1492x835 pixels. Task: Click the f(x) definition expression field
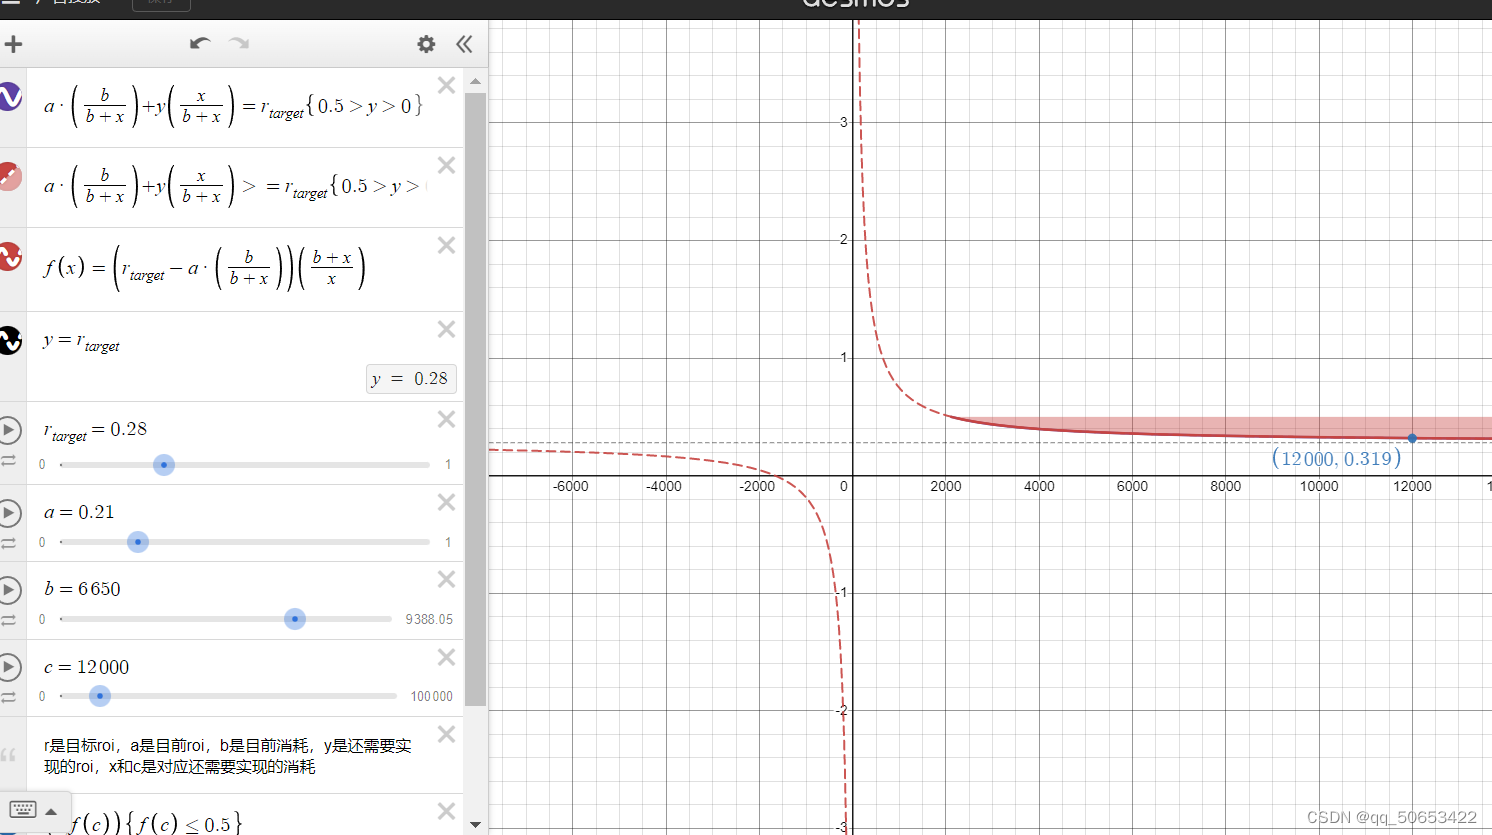tap(204, 268)
